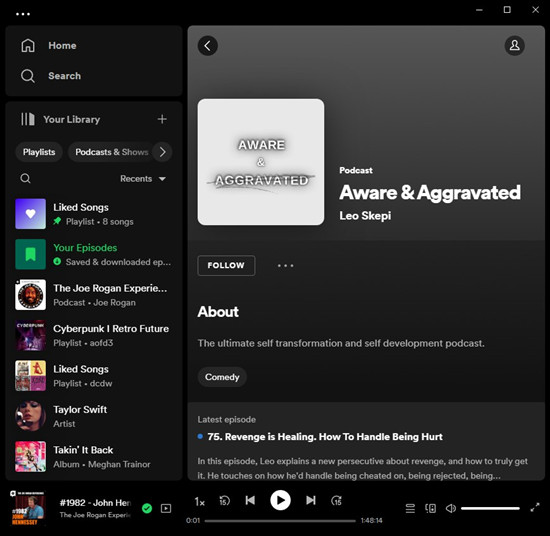Screen dimensions: 550x536
Task: Skip forward 15 seconds
Action: point(336,501)
